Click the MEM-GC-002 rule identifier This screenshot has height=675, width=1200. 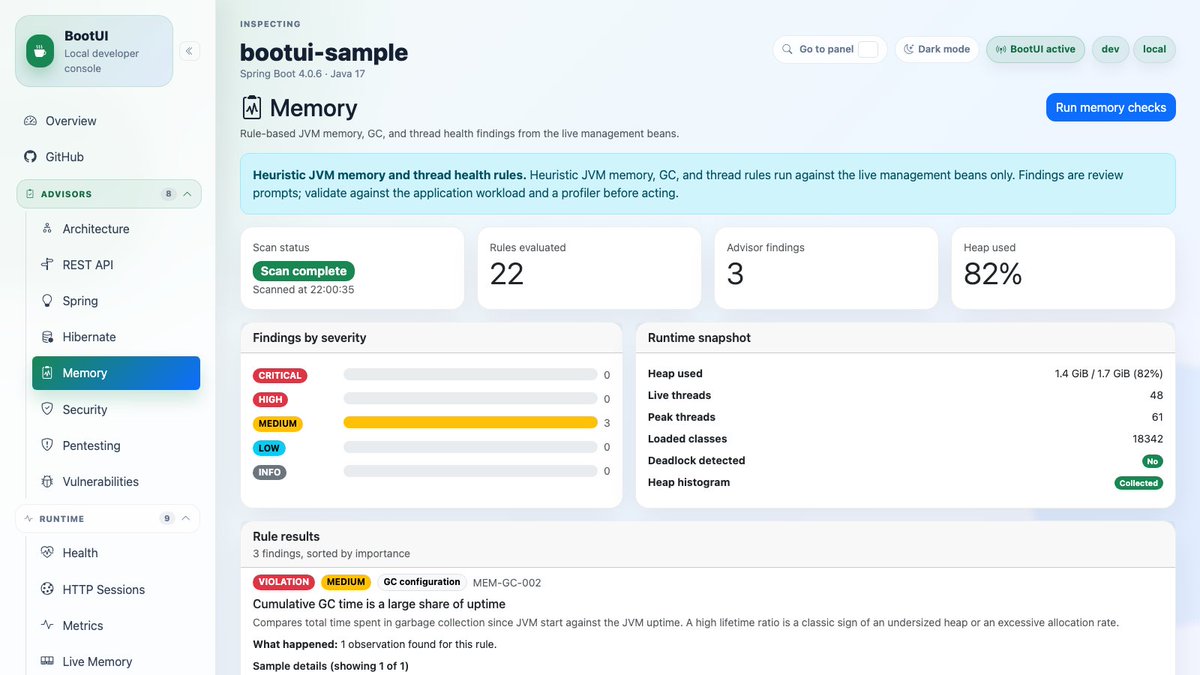[x=507, y=582]
